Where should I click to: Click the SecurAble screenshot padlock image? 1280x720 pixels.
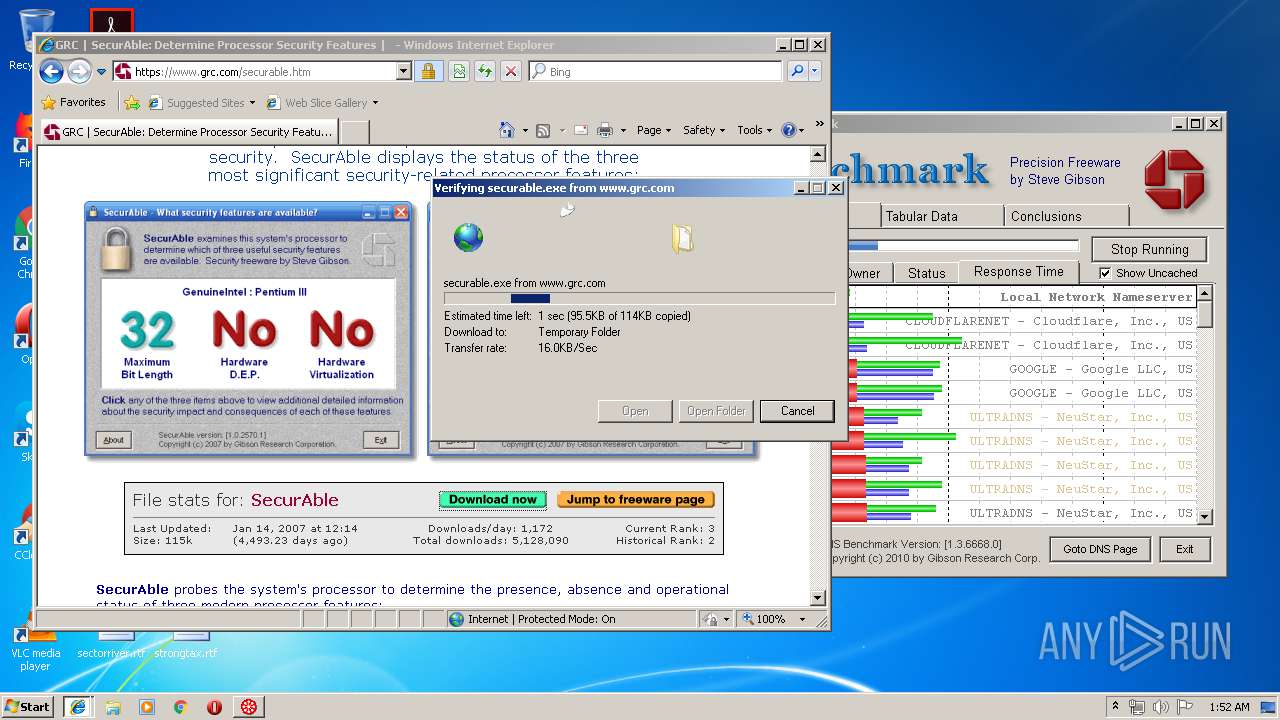coord(118,248)
